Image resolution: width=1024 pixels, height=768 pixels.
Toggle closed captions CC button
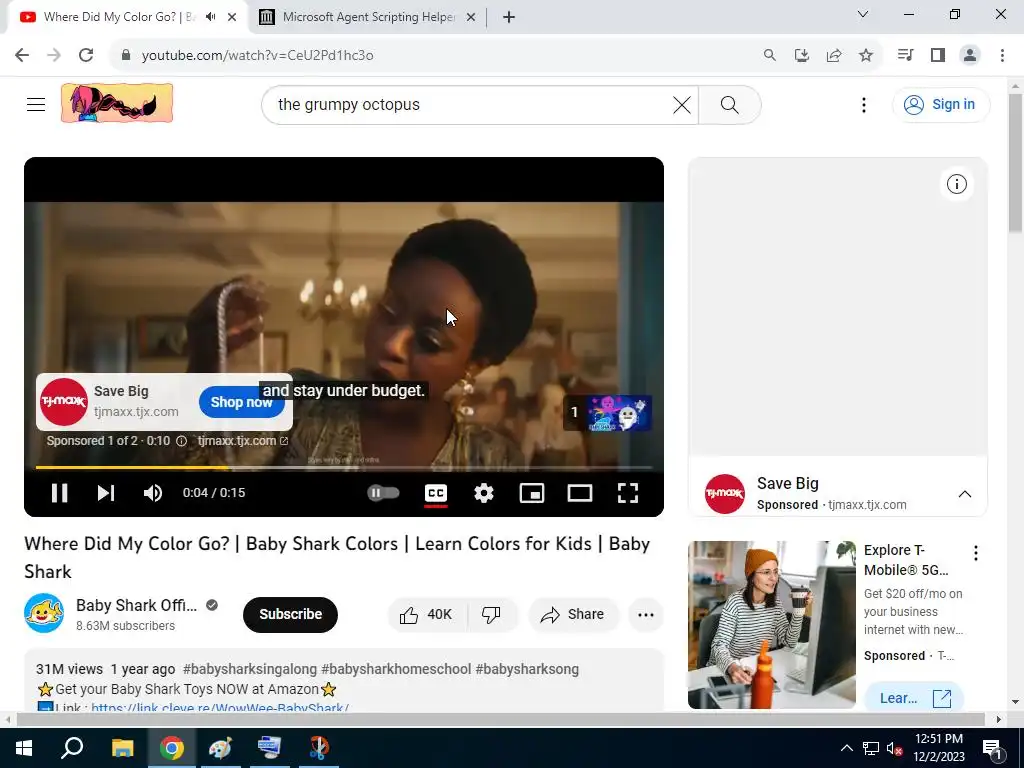(436, 493)
